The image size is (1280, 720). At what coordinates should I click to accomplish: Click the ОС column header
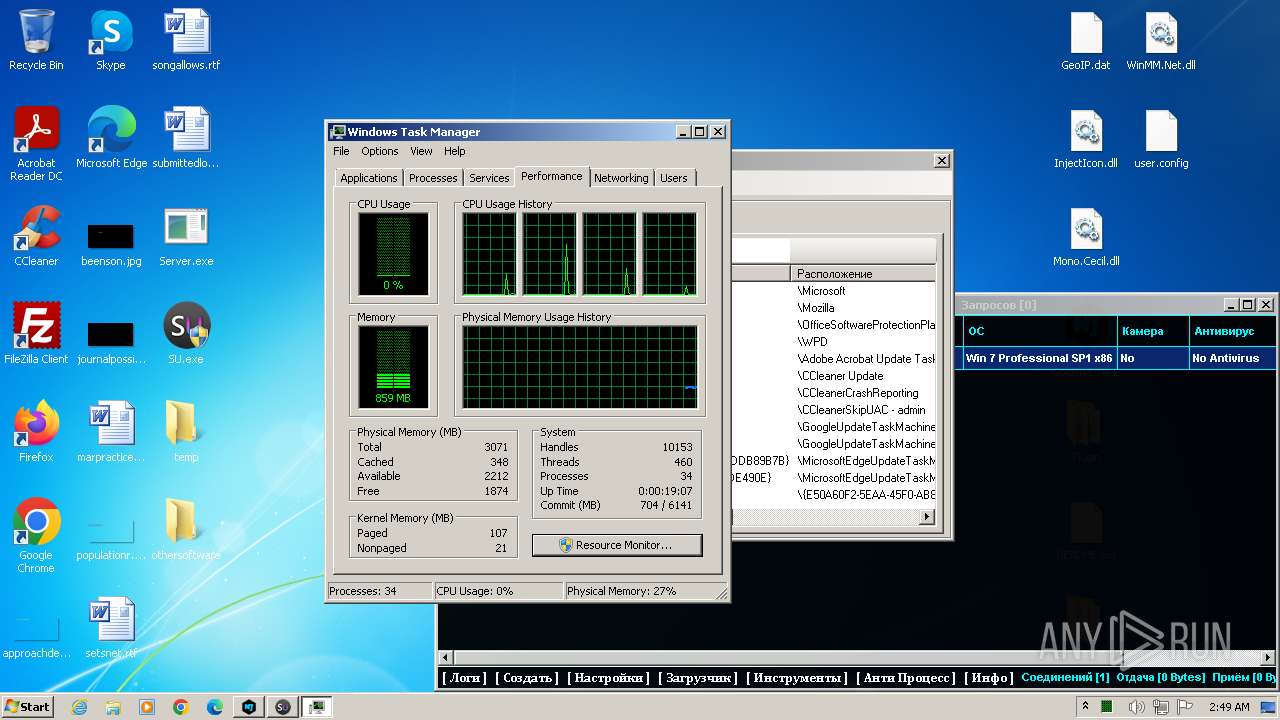(1038, 331)
